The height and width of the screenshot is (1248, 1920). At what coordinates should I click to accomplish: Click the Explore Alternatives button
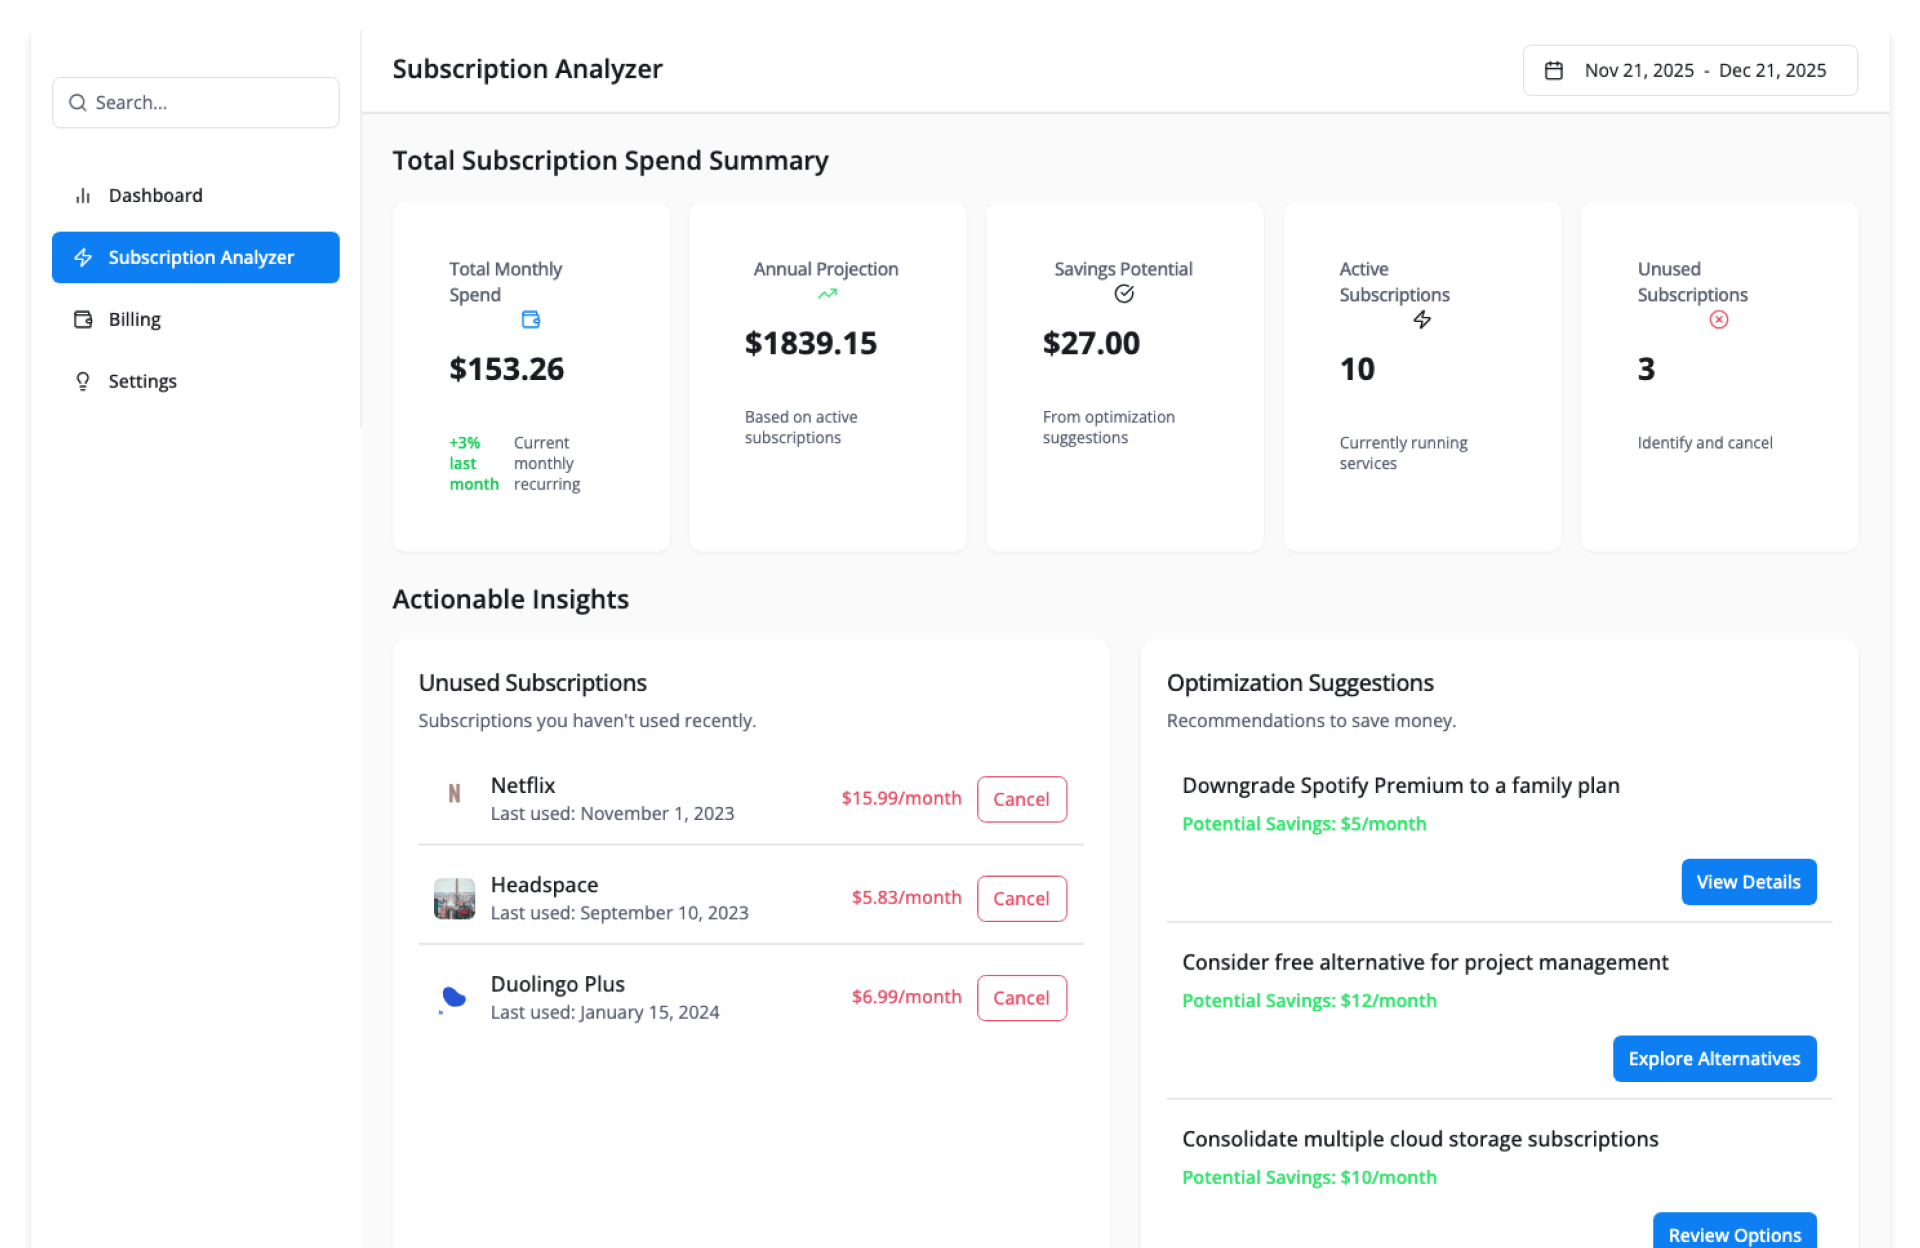coord(1714,1059)
